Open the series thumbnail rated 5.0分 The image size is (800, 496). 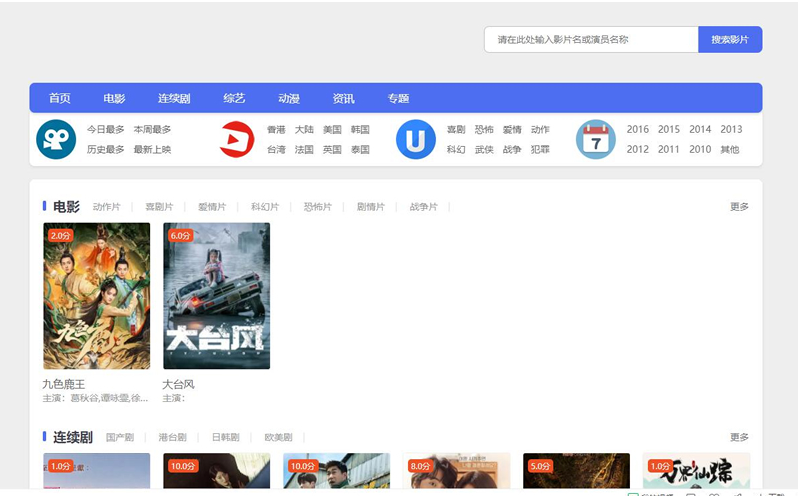(577, 471)
